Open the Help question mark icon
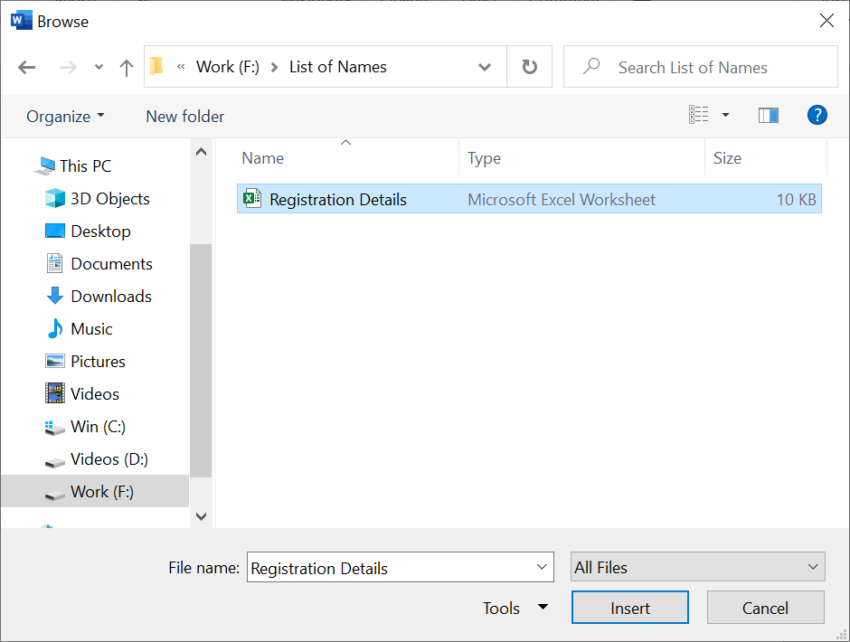Screen dimensions: 850x642 tap(817, 115)
